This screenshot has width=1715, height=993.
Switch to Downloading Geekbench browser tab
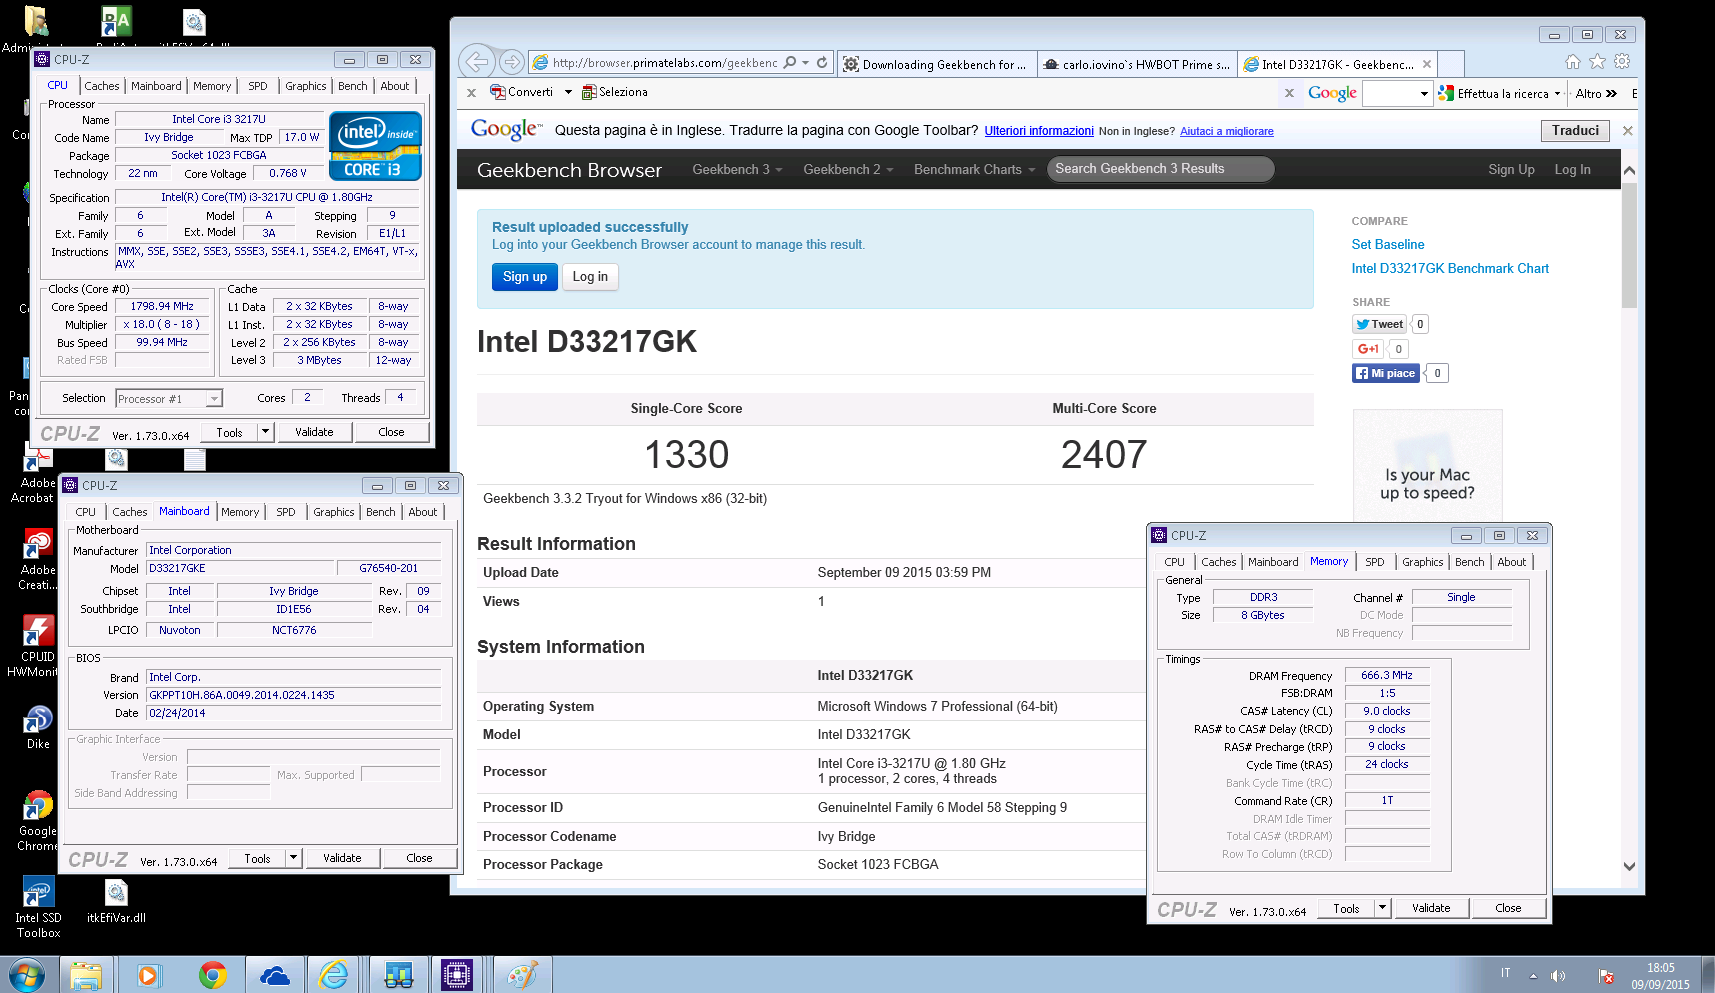click(x=937, y=64)
